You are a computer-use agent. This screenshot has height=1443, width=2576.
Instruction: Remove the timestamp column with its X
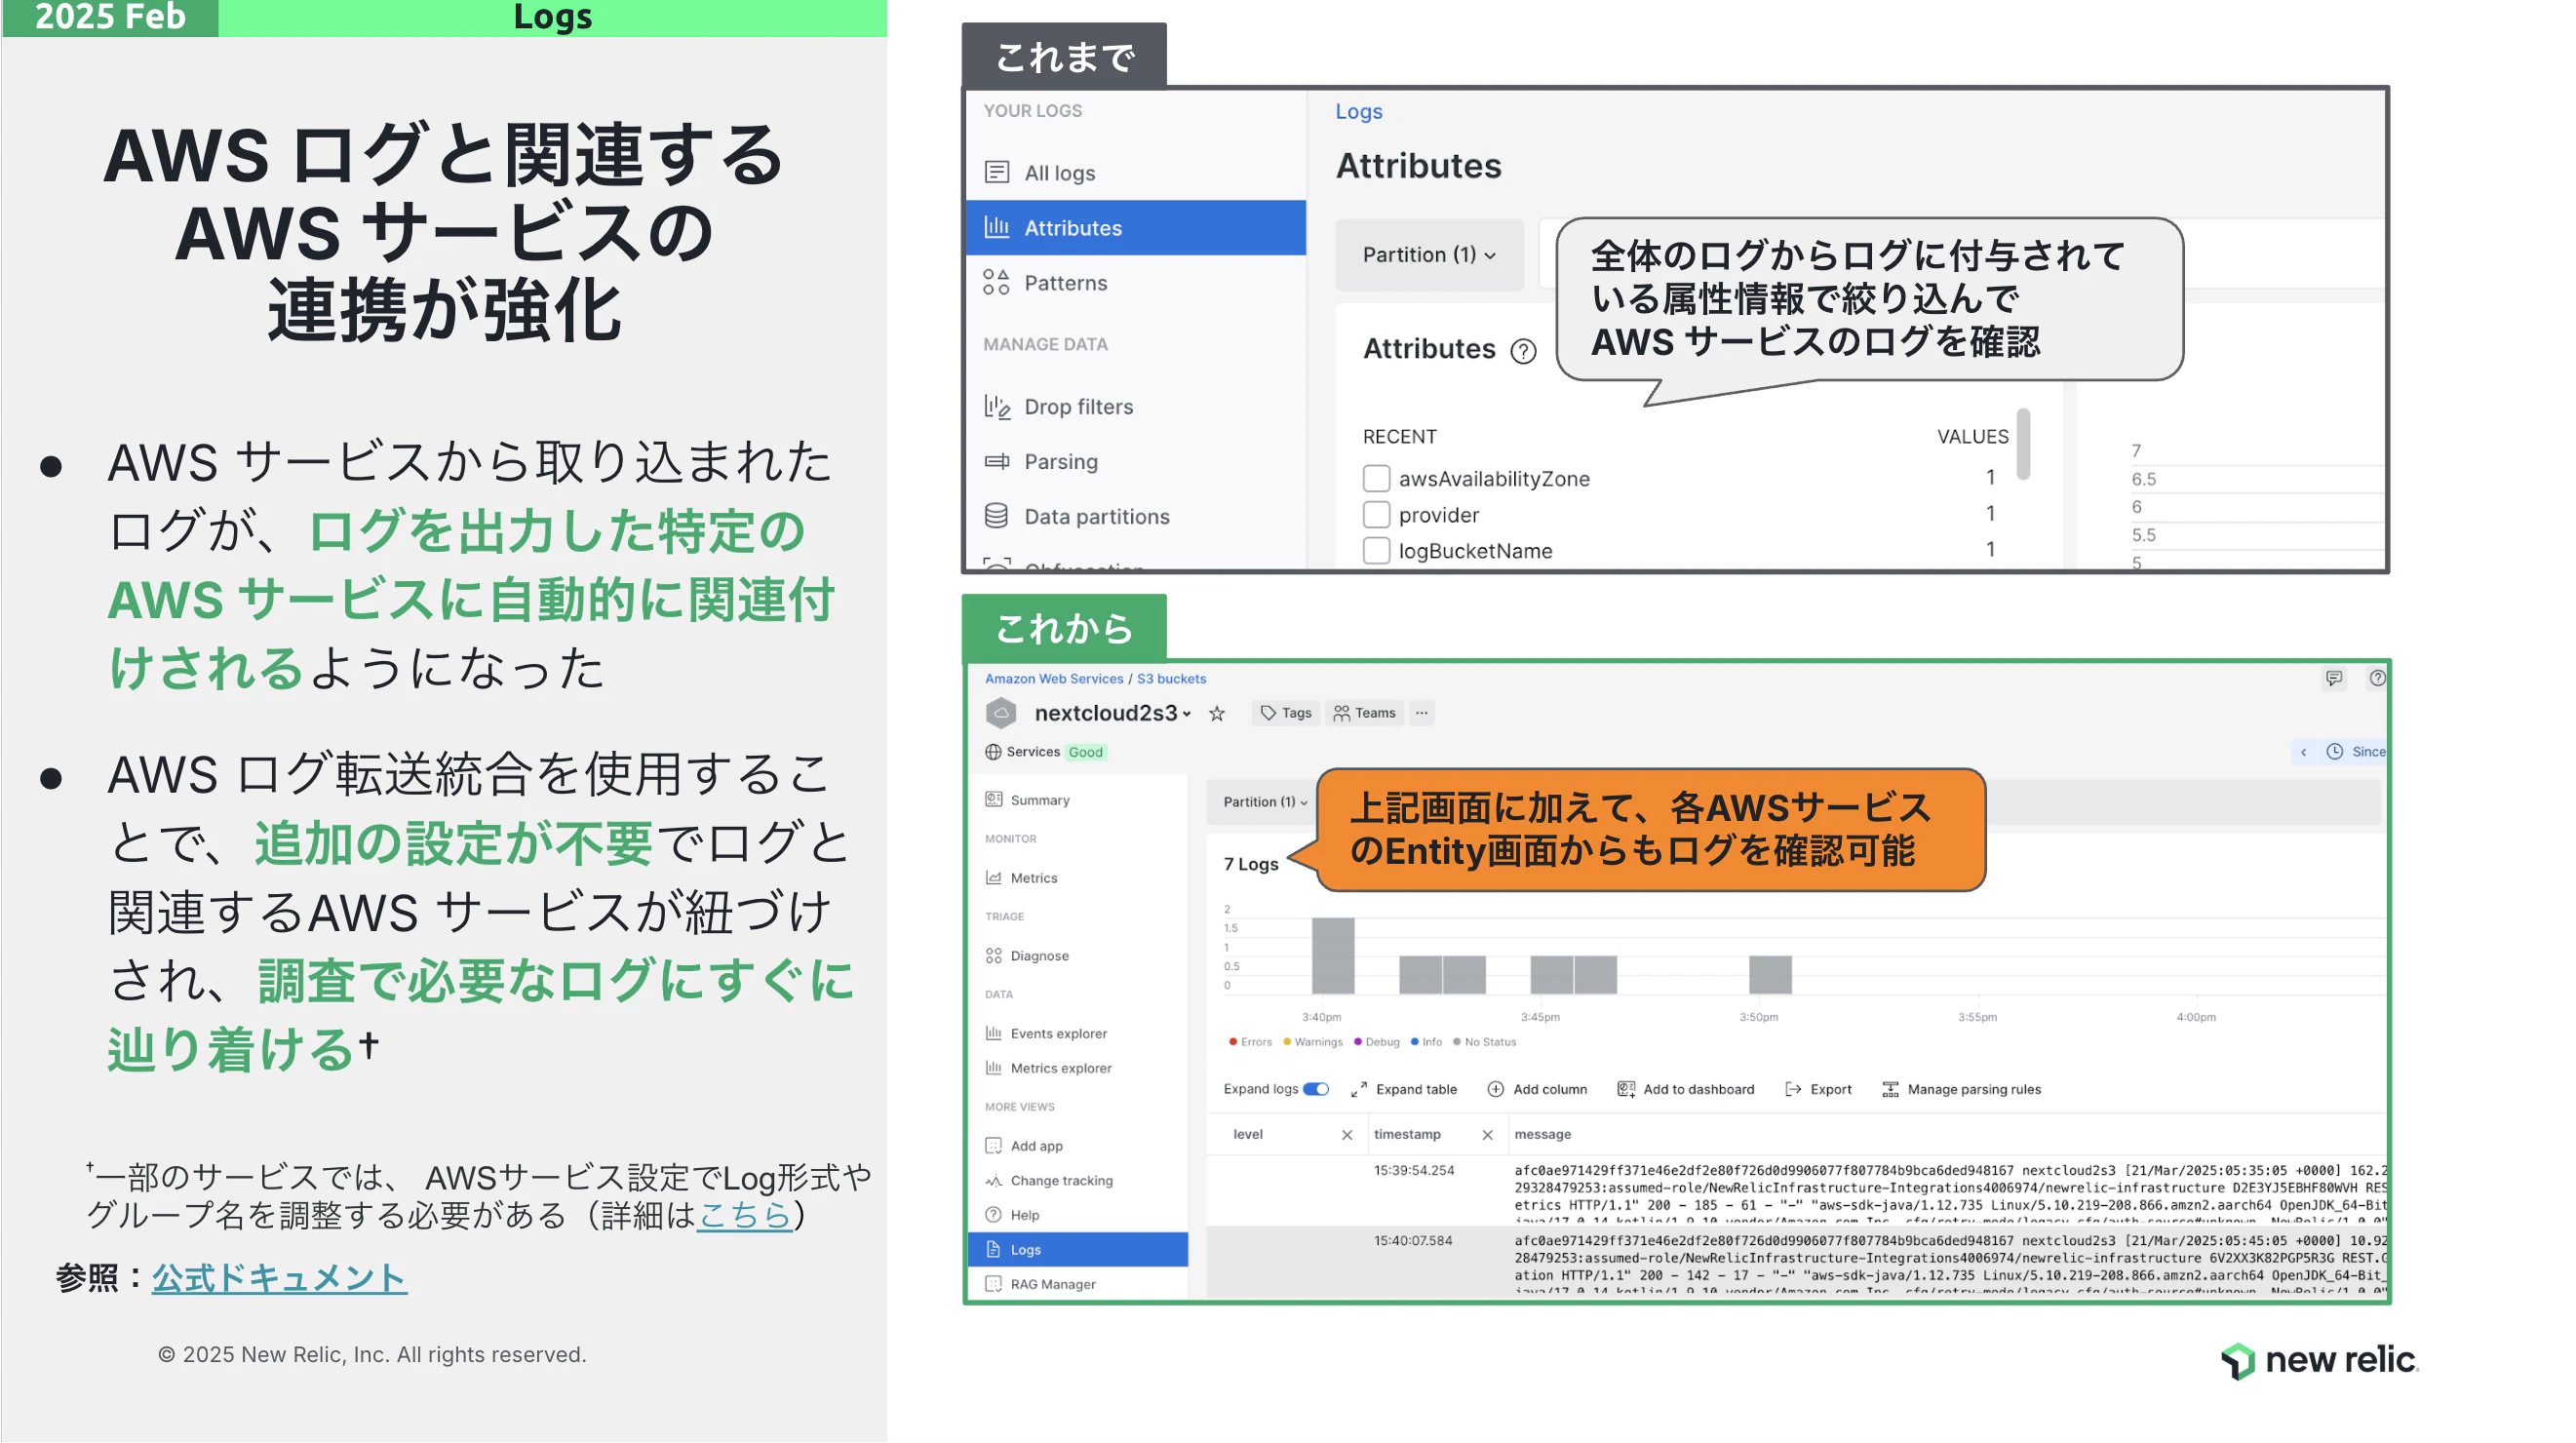click(1487, 1135)
